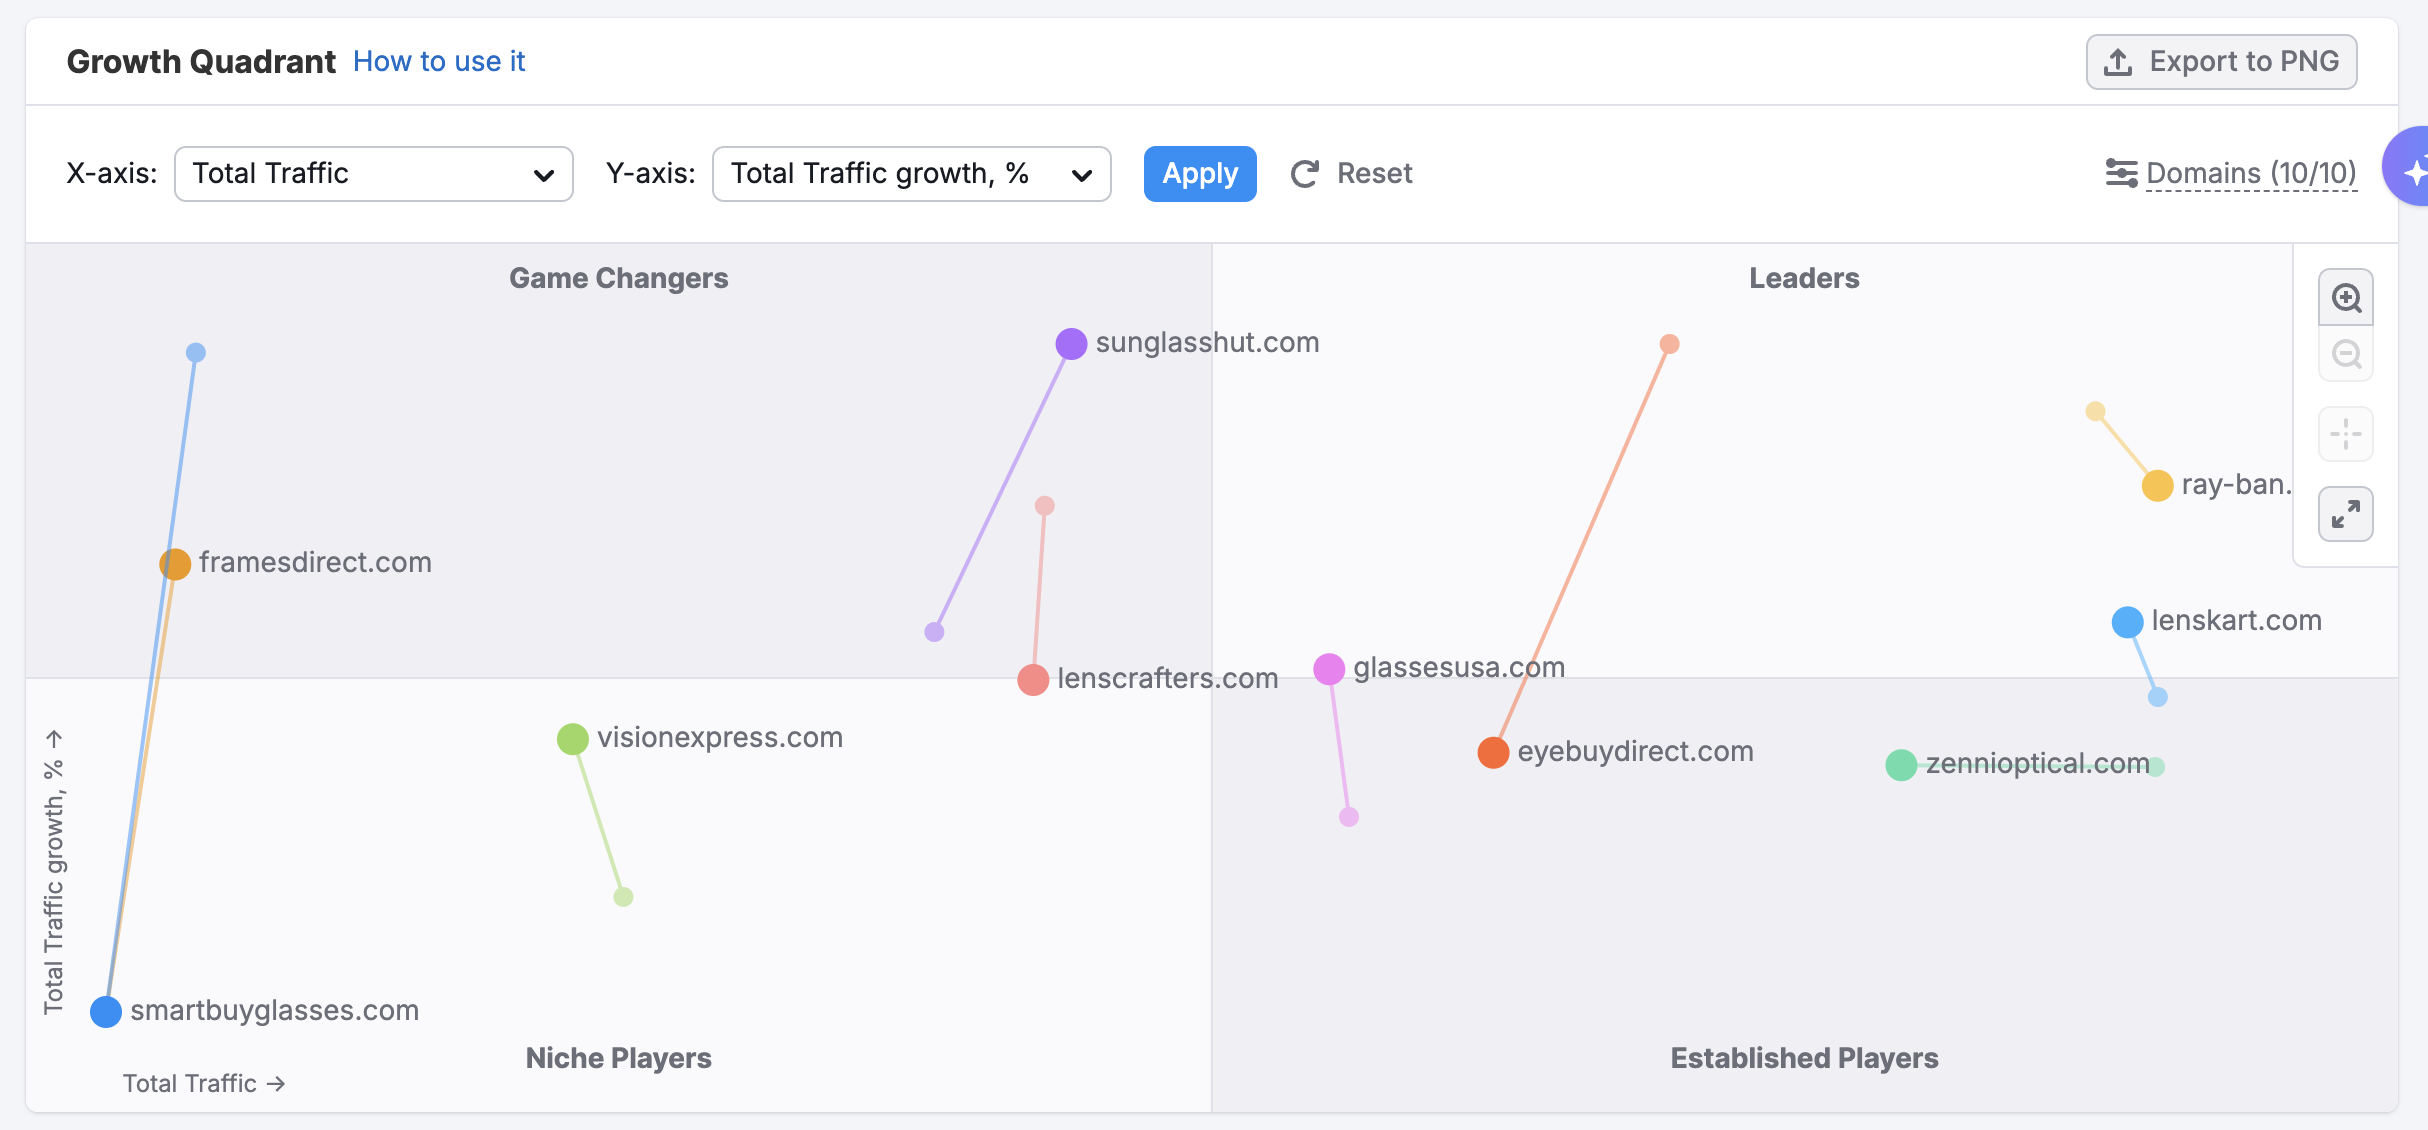Open the Domains (10/10) selector
This screenshot has width=2428, height=1130.
[x=2250, y=173]
